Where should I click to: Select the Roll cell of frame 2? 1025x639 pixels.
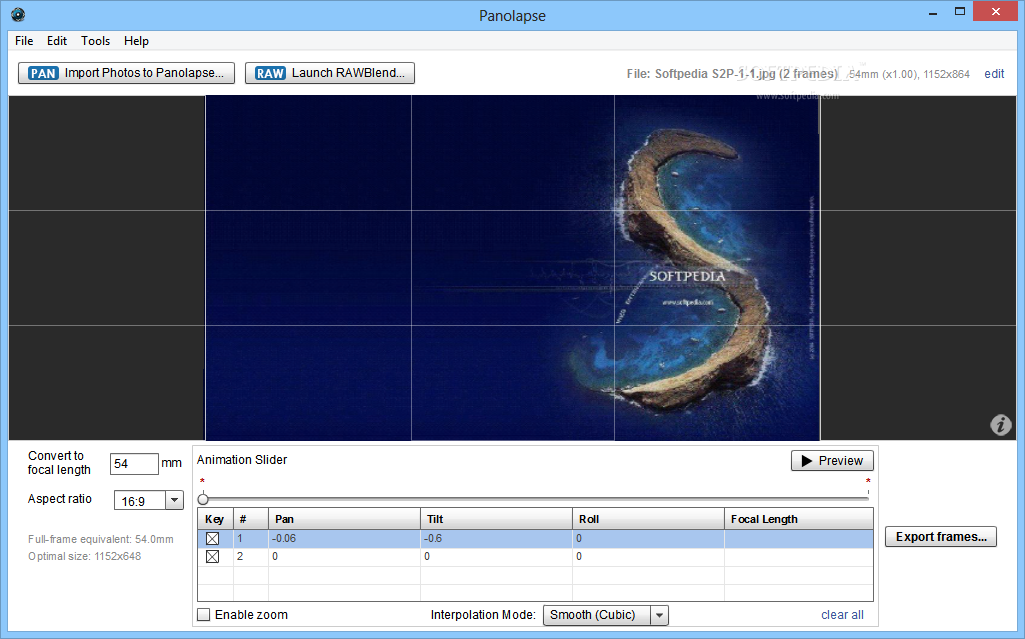[x=648, y=557]
